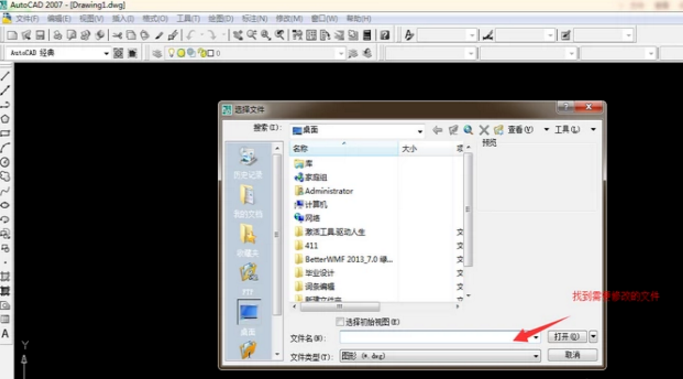
Task: Open the 修改(M) menu
Action: click(x=289, y=19)
